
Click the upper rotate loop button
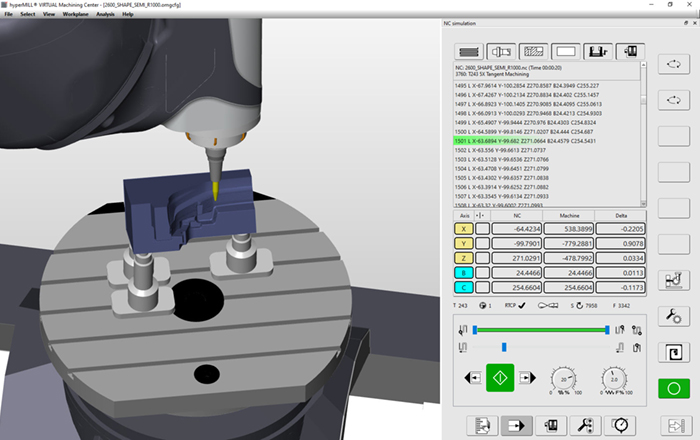(x=674, y=65)
